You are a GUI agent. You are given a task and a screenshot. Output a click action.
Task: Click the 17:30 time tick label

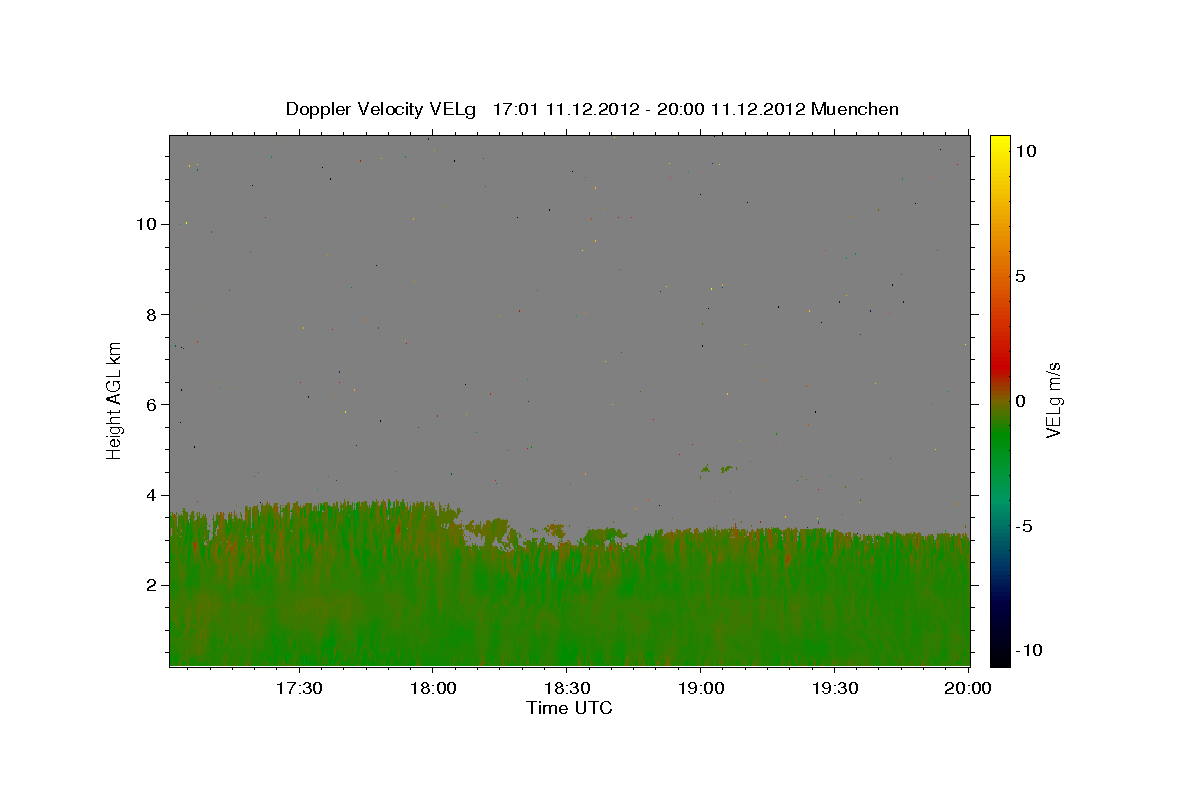pos(299,688)
